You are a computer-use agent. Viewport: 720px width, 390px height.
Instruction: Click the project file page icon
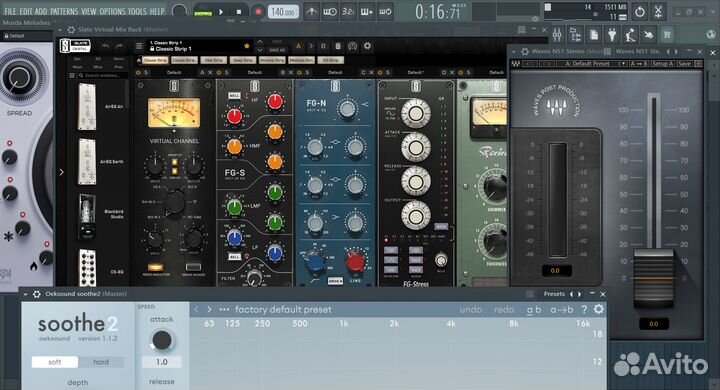594,34
